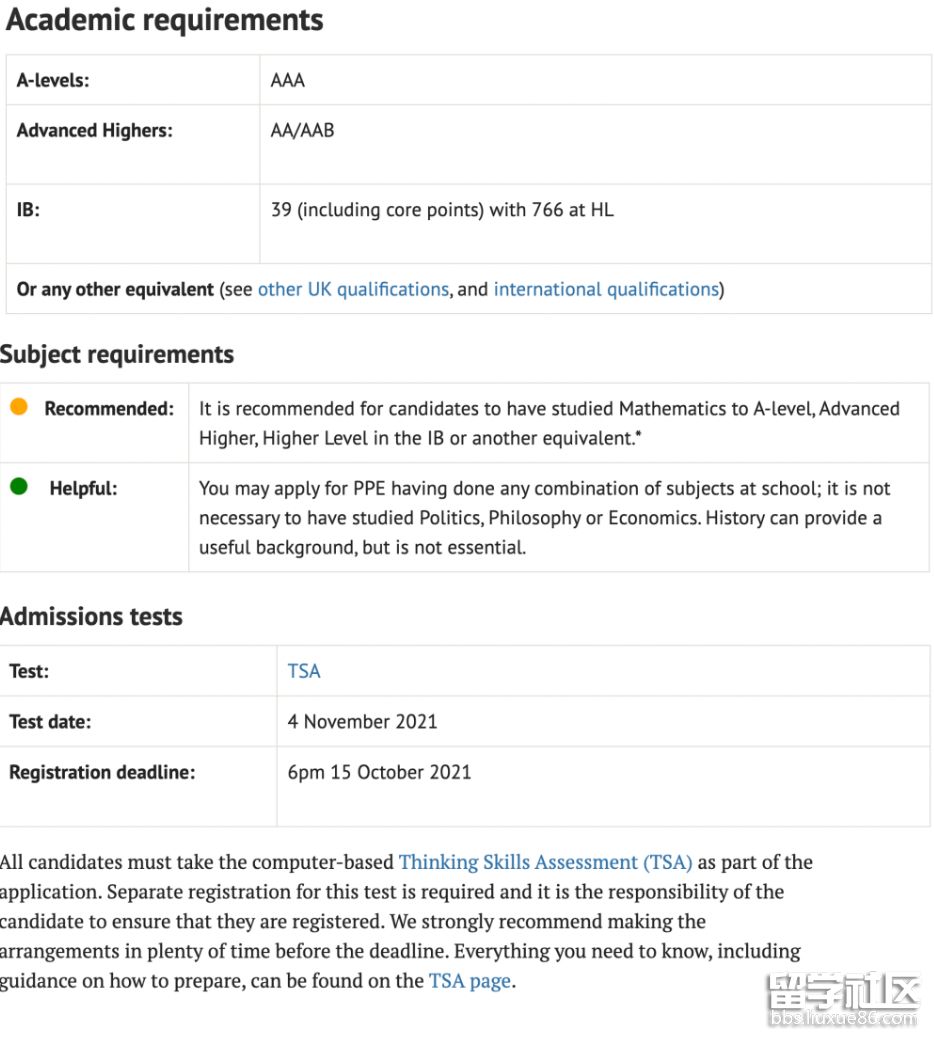934x1040 pixels.
Task: Open the Thinking Skills Assessment (TSA) link
Action: pos(545,862)
